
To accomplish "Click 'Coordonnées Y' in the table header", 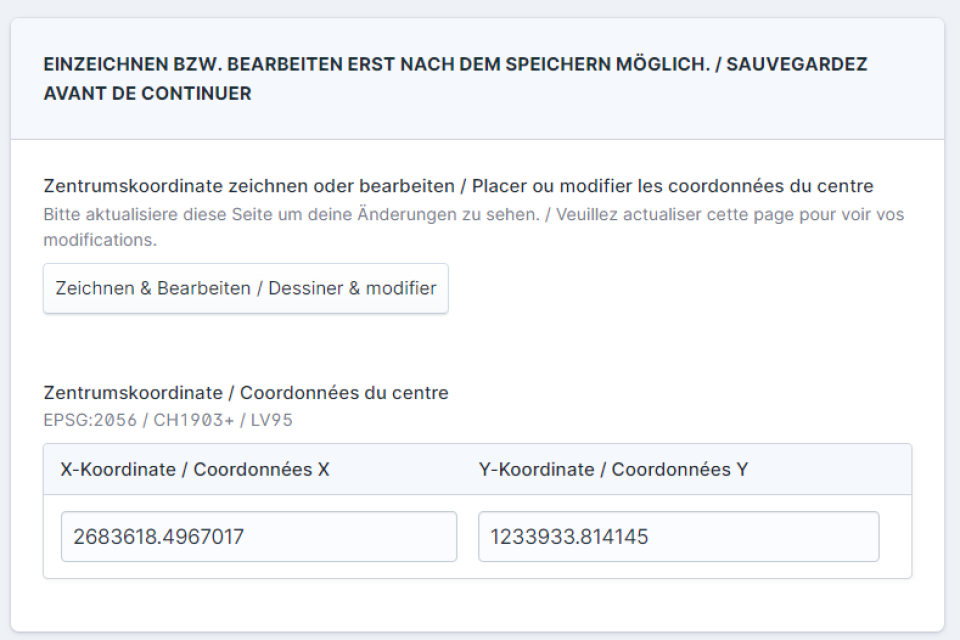I will point(679,469).
